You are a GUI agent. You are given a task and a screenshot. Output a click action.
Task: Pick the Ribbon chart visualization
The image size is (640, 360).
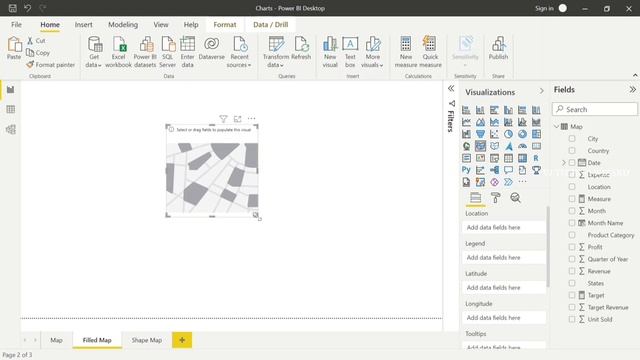click(x=536, y=122)
